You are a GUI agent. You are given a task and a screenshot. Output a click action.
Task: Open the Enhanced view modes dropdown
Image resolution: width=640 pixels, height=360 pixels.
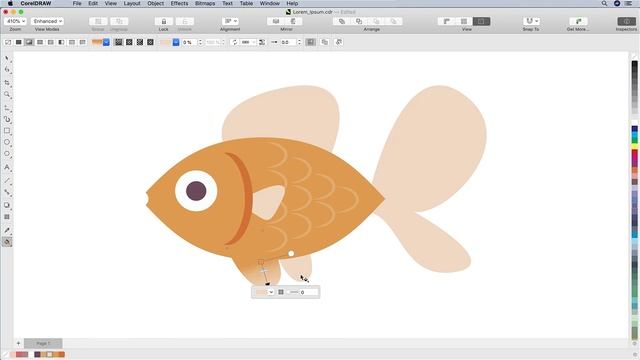[x=47, y=21]
